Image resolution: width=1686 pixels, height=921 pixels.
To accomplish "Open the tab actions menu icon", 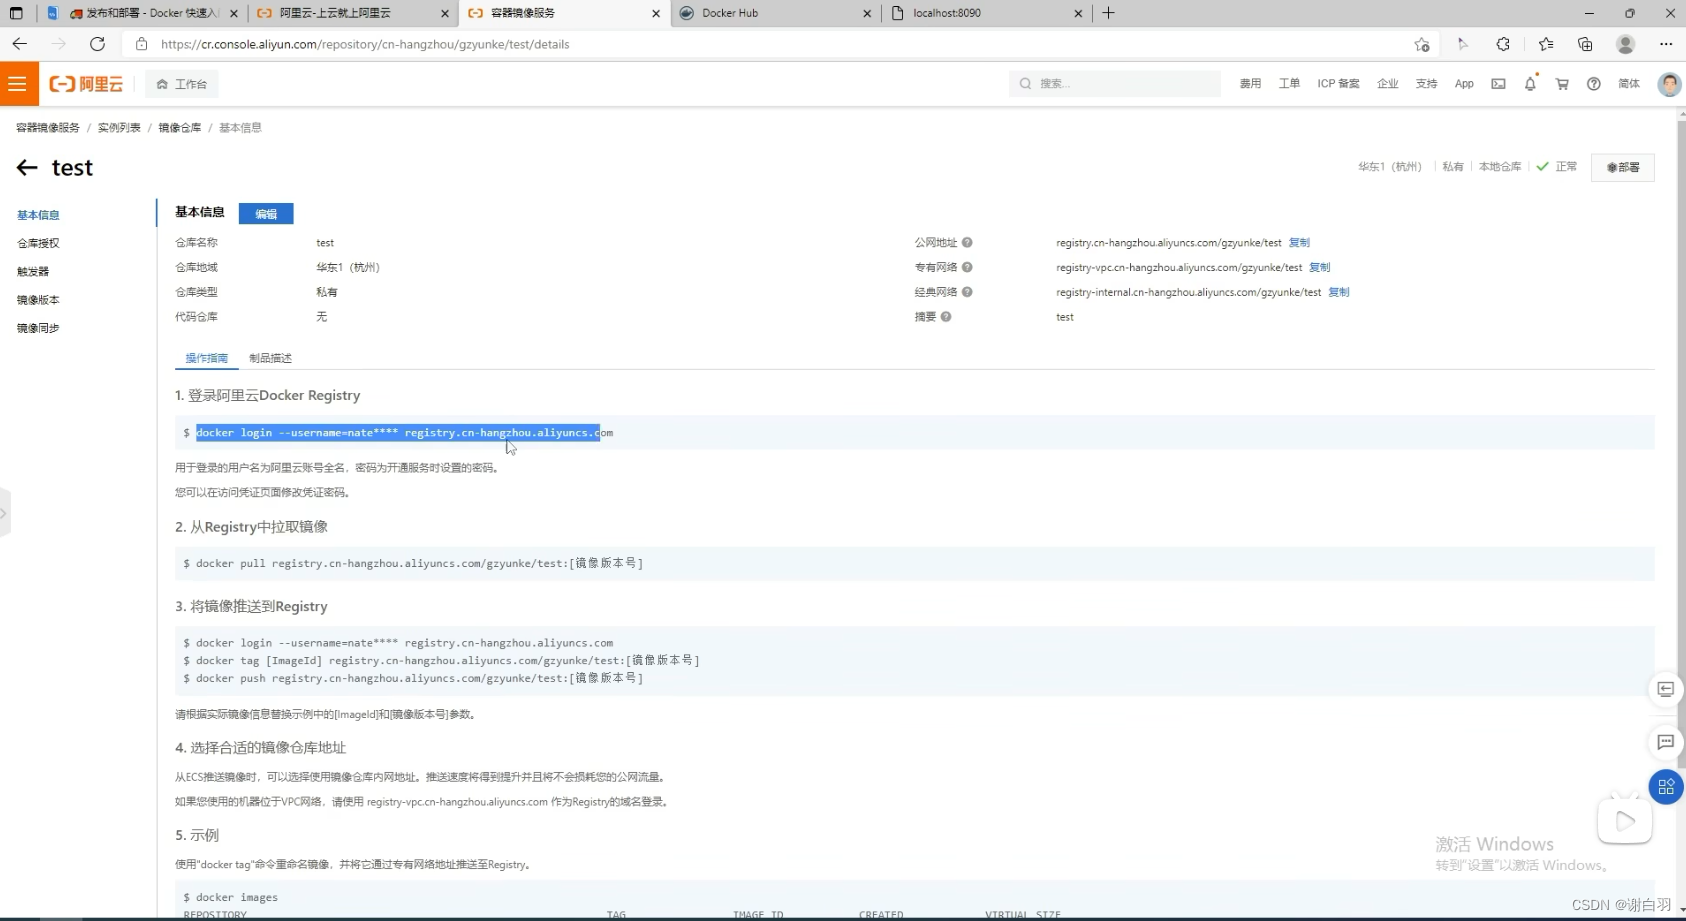I will coord(16,13).
